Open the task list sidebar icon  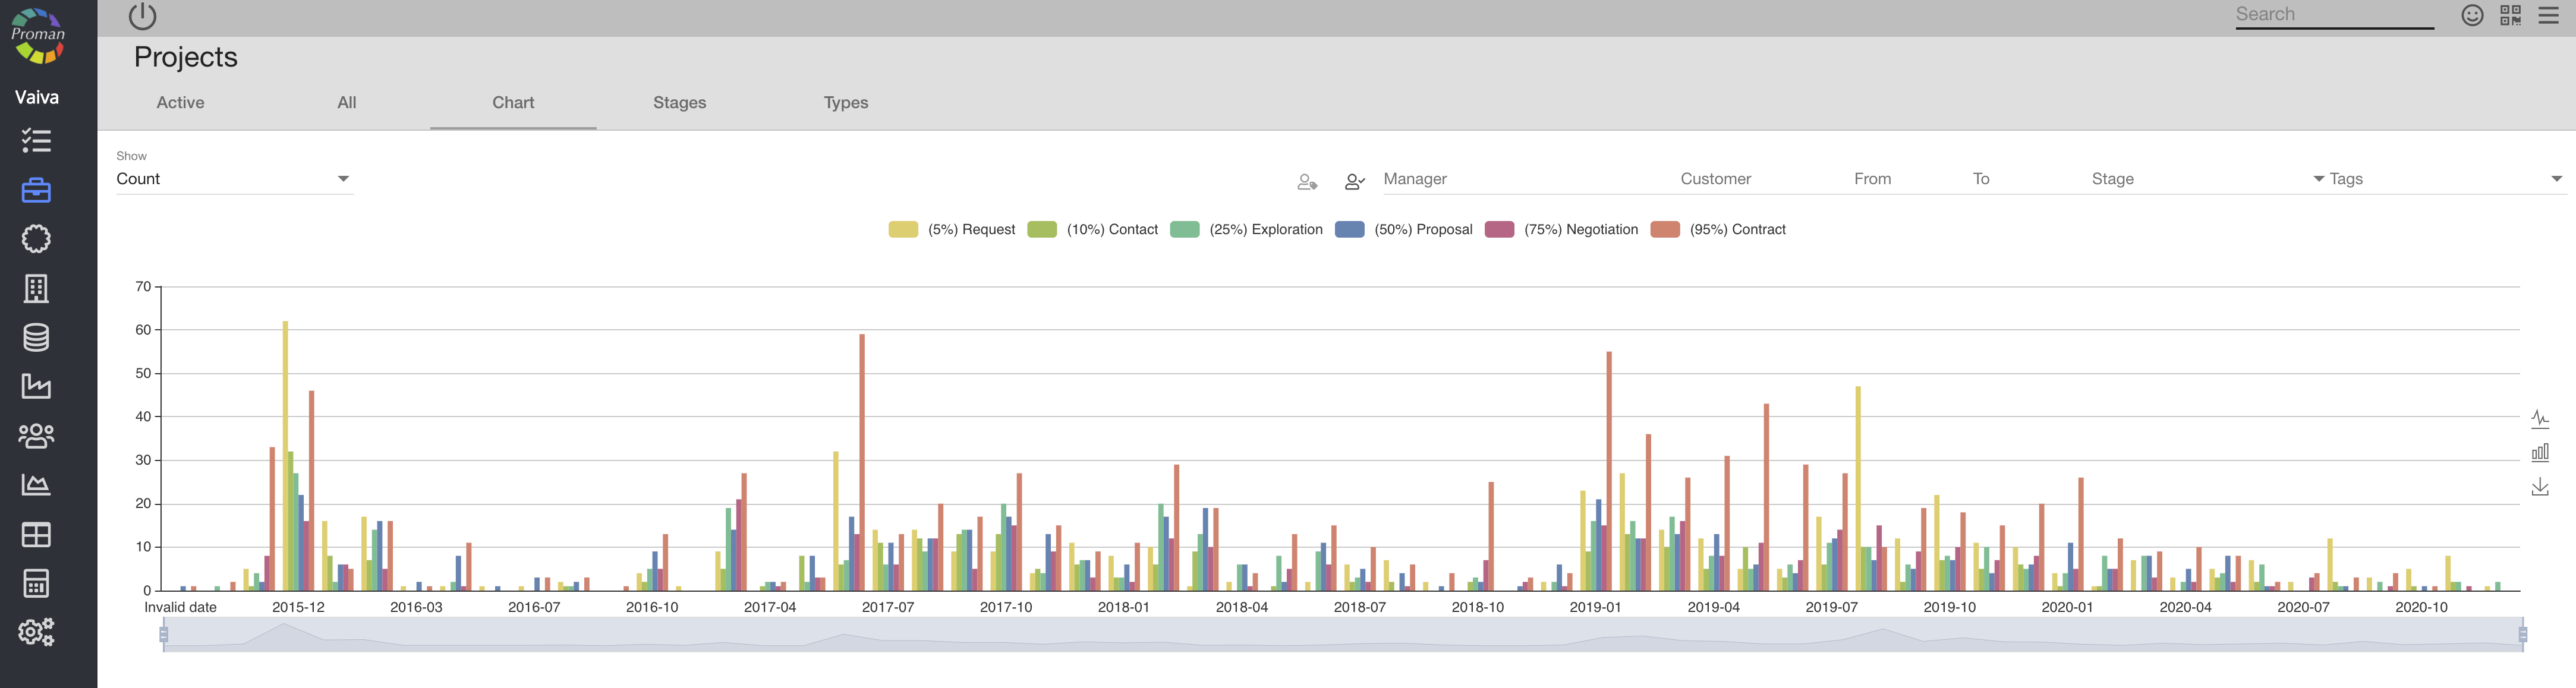pos(36,141)
